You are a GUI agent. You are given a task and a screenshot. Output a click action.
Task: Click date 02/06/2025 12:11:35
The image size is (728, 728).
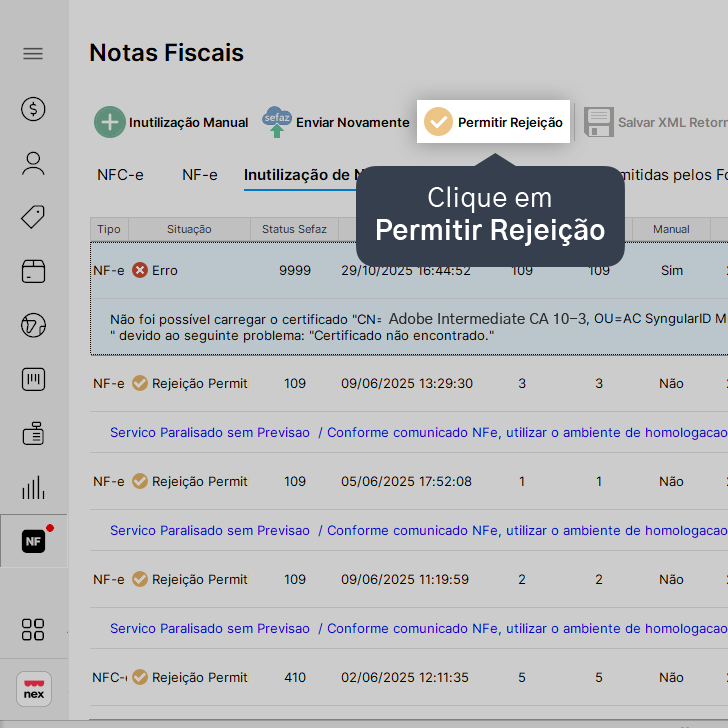[x=405, y=677]
